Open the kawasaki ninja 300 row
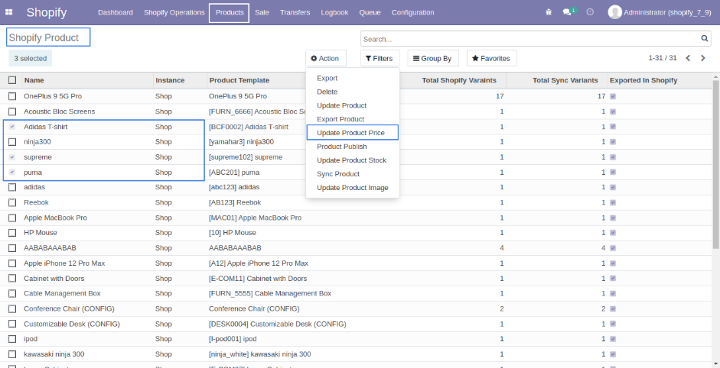720x368 pixels. [356, 354]
